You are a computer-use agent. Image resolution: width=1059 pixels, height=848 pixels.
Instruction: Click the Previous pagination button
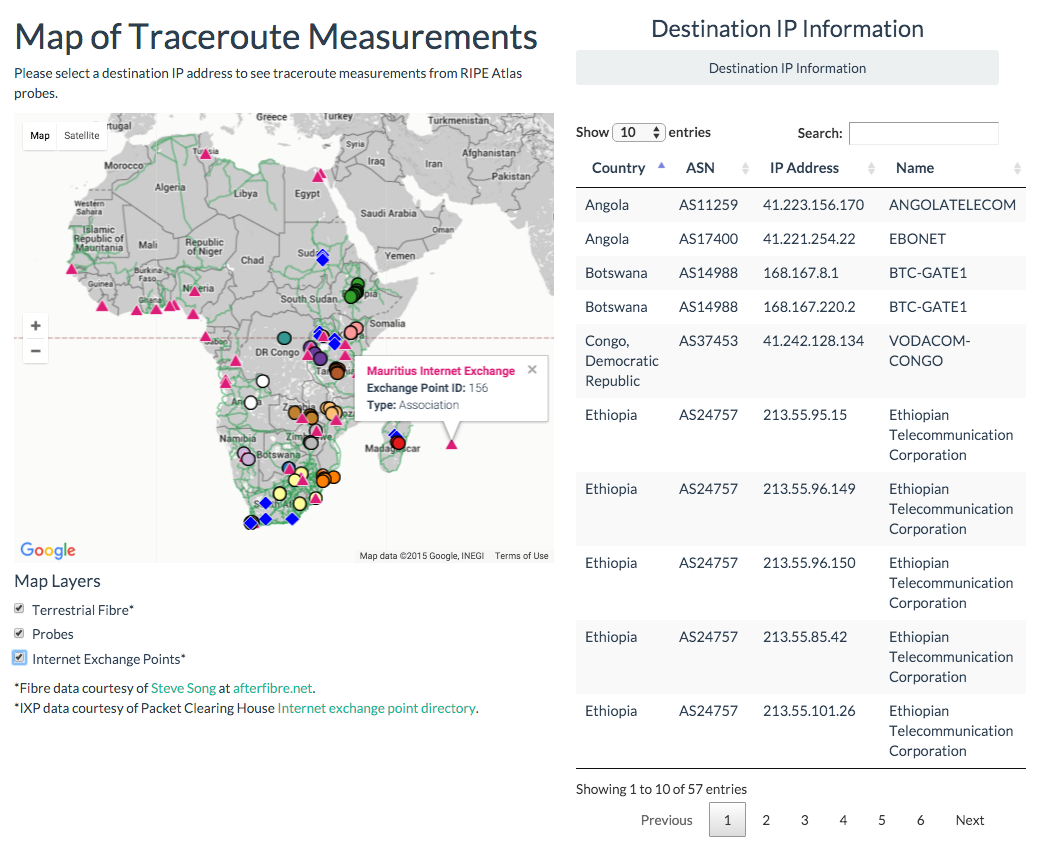667,820
